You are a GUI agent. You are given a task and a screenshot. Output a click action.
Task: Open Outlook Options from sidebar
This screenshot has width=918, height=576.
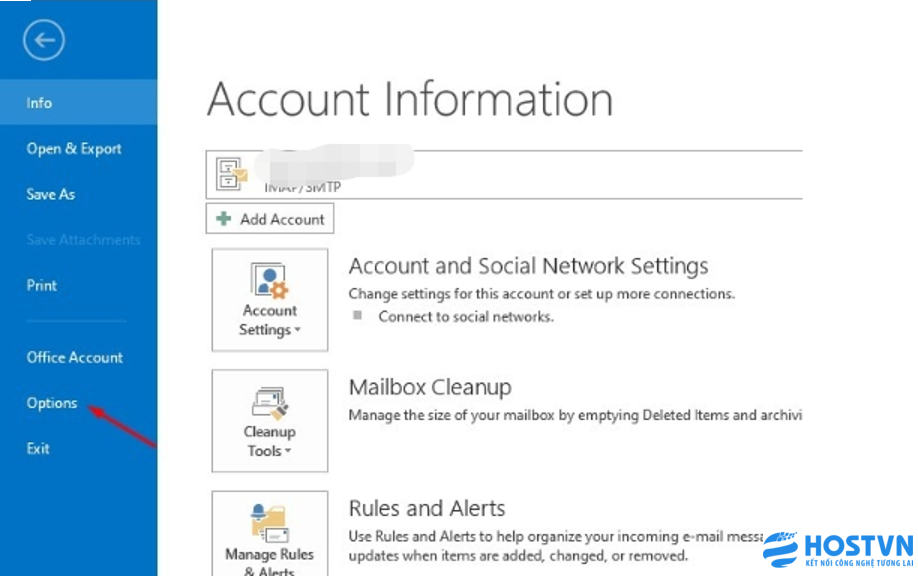coord(52,403)
